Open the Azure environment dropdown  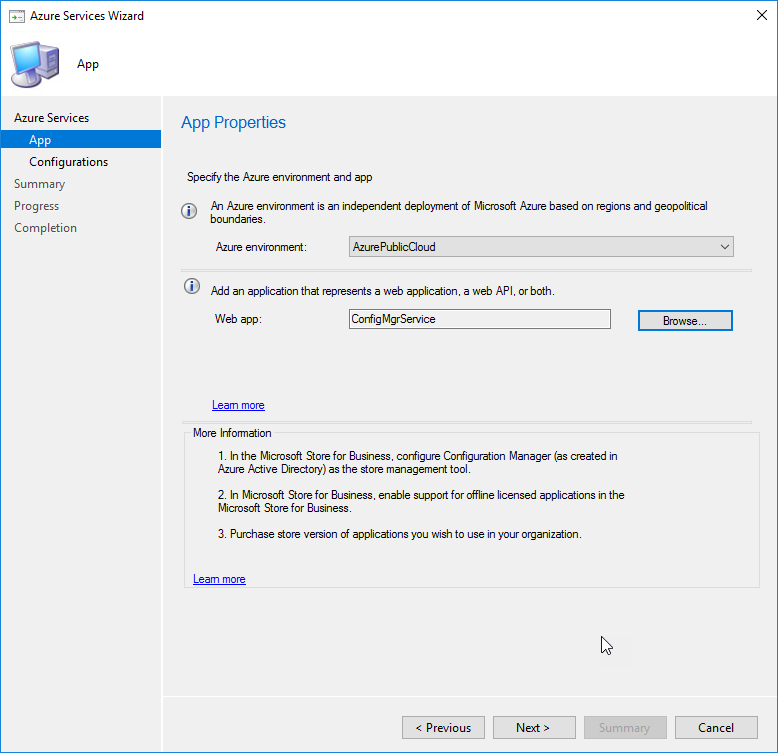point(541,247)
